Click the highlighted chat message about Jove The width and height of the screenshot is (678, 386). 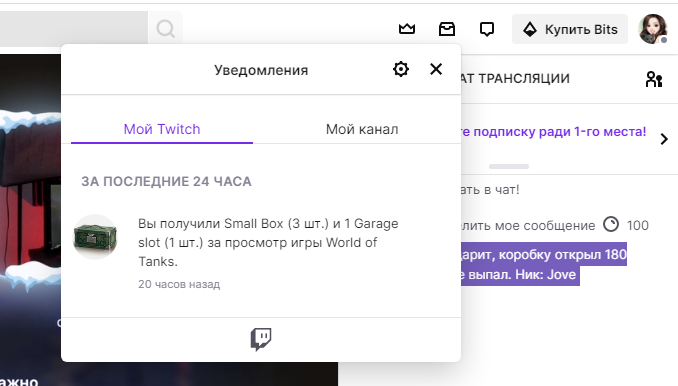coord(544,264)
